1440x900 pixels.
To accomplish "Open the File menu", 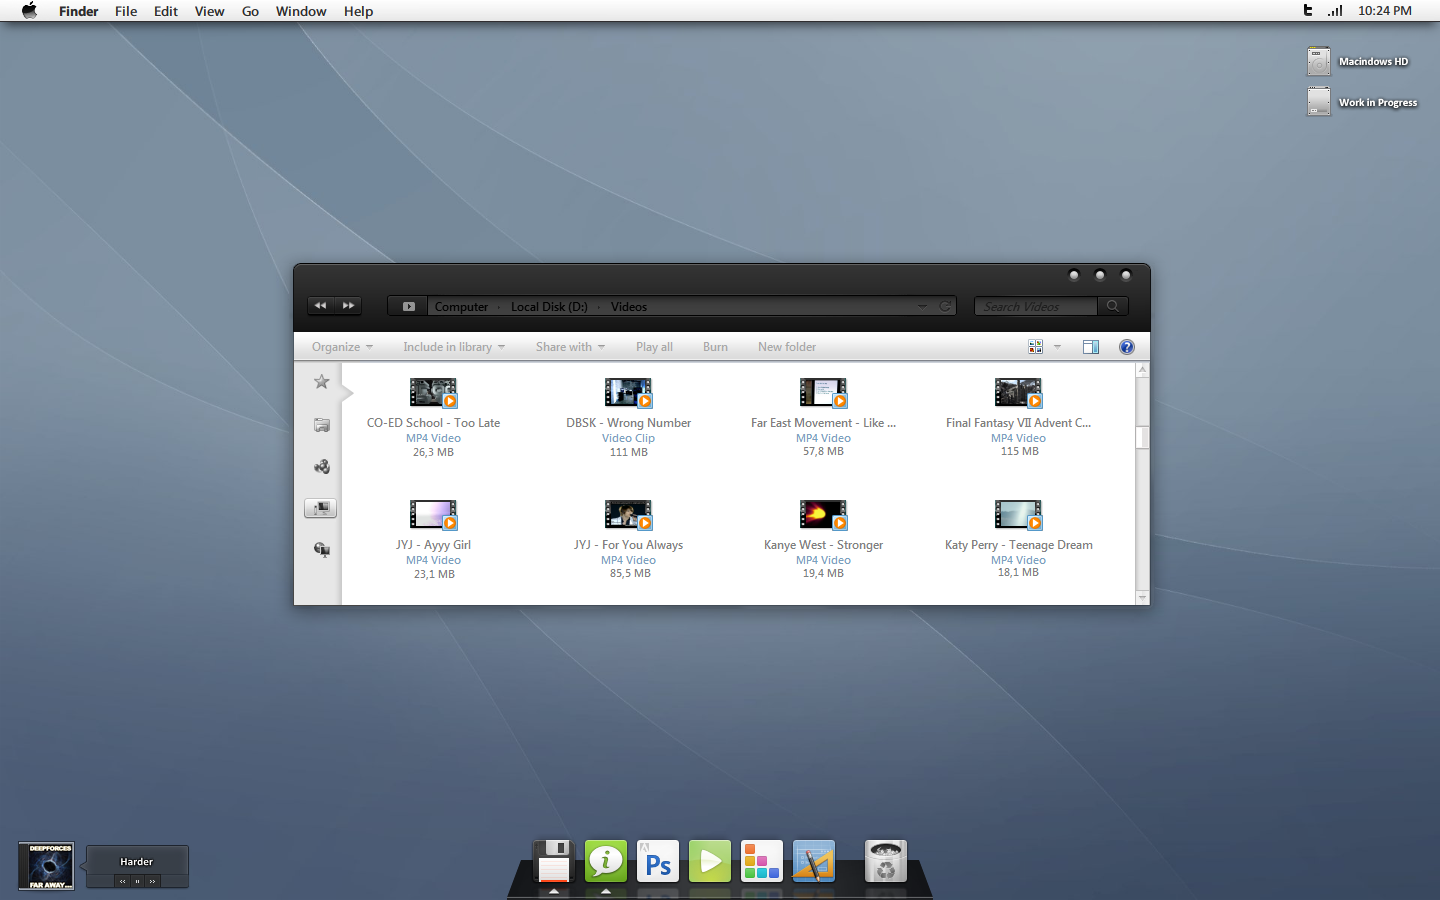I will pyautogui.click(x=126, y=11).
